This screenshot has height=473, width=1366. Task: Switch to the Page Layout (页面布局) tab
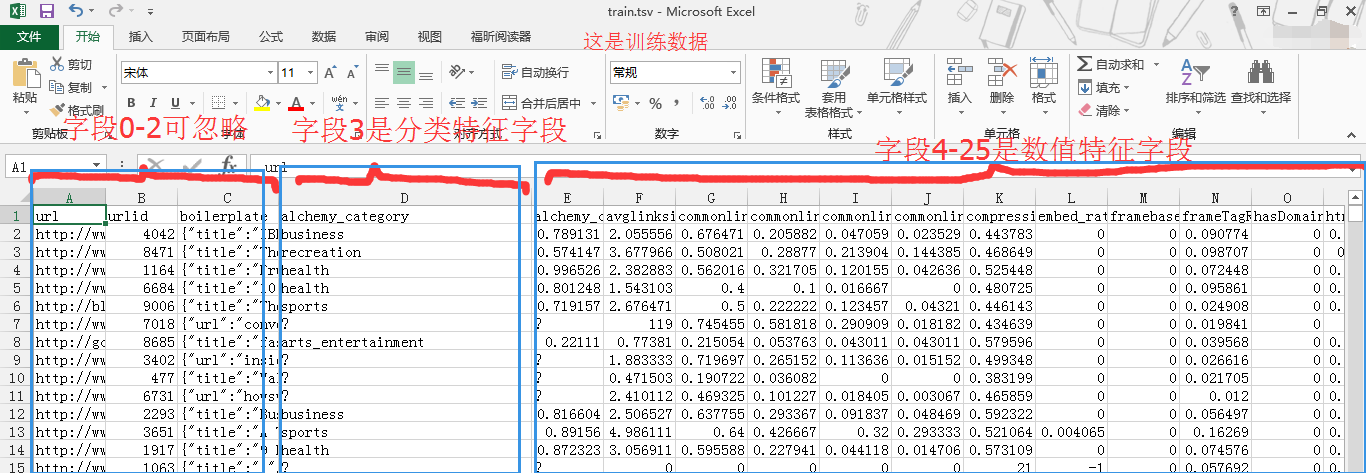pyautogui.click(x=205, y=36)
